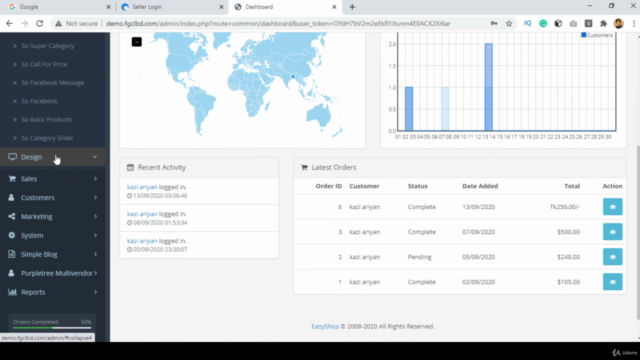
Task: Open the browser extensions puzzle icon
Action: [603, 24]
